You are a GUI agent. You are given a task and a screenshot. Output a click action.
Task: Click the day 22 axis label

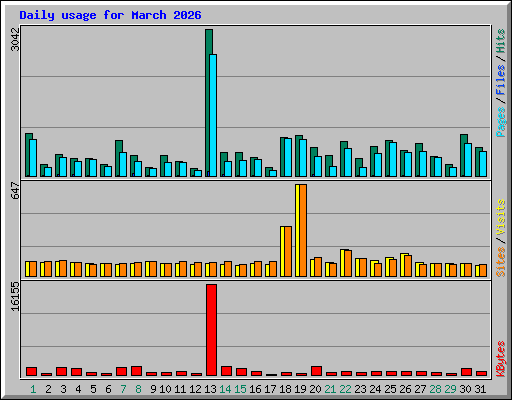tap(345, 389)
